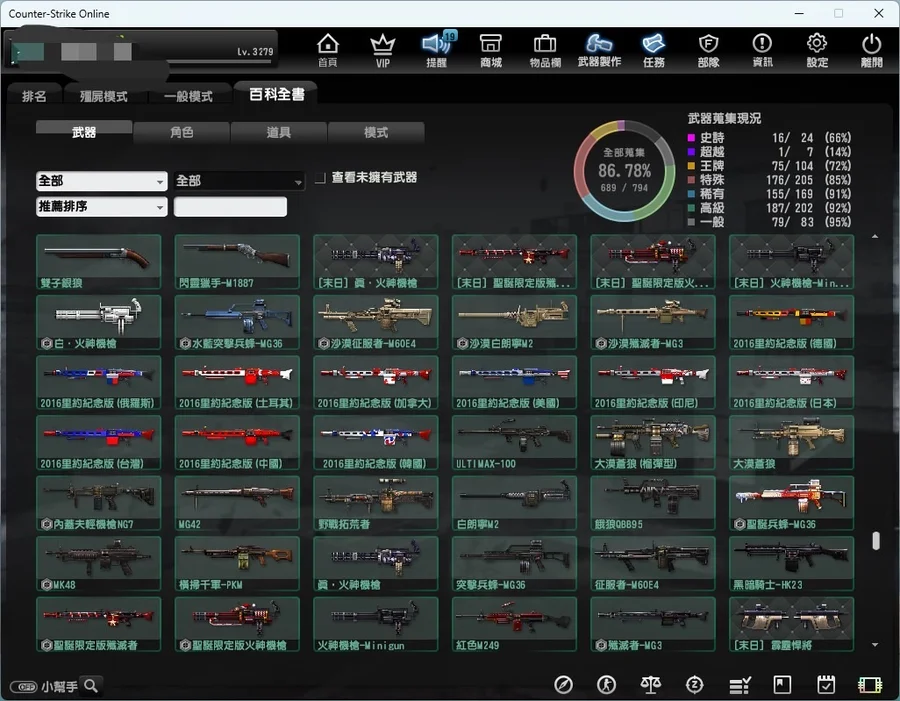Image resolution: width=900 pixels, height=701 pixels.
Task: Open the 物品欄 inventory briefcase icon
Action: click(545, 49)
